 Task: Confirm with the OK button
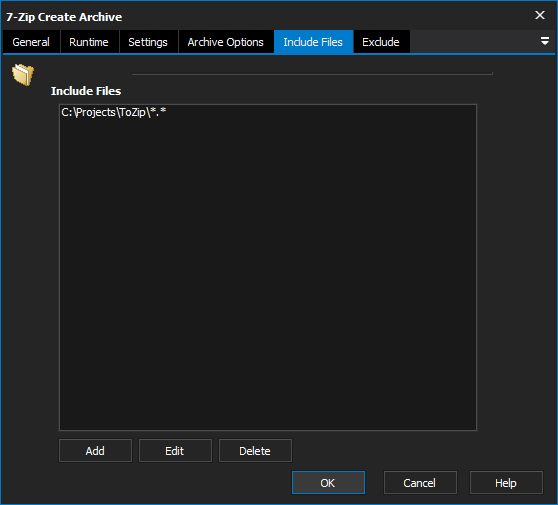click(x=328, y=483)
